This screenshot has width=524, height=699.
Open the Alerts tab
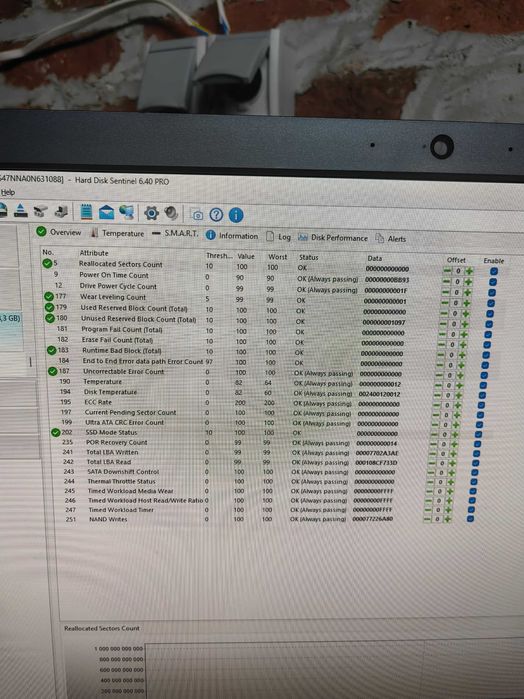391,238
